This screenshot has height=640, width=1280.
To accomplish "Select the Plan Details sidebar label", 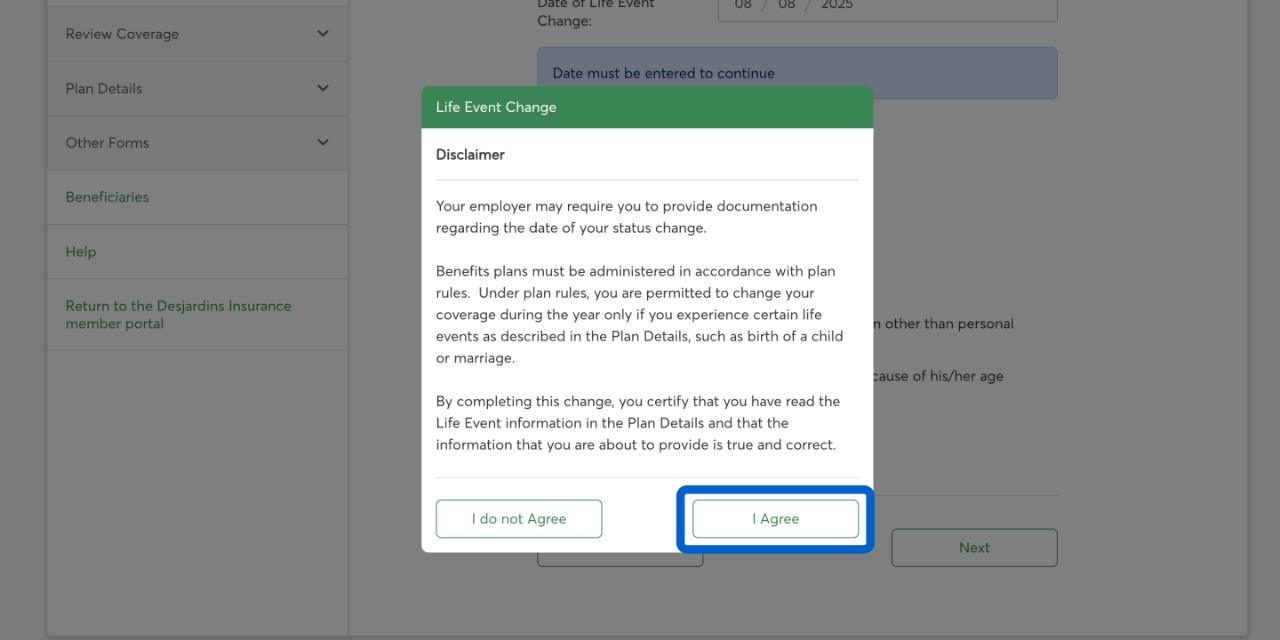I will 104,88.
